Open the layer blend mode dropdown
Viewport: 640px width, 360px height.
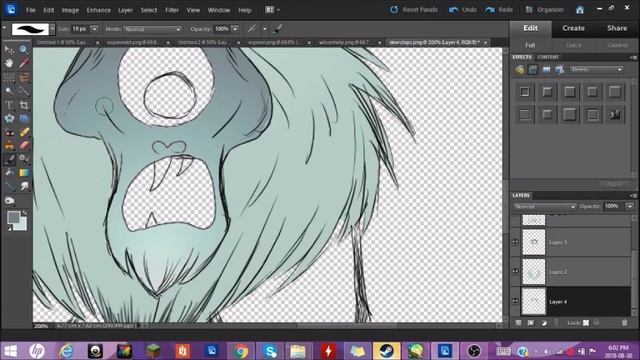544,207
